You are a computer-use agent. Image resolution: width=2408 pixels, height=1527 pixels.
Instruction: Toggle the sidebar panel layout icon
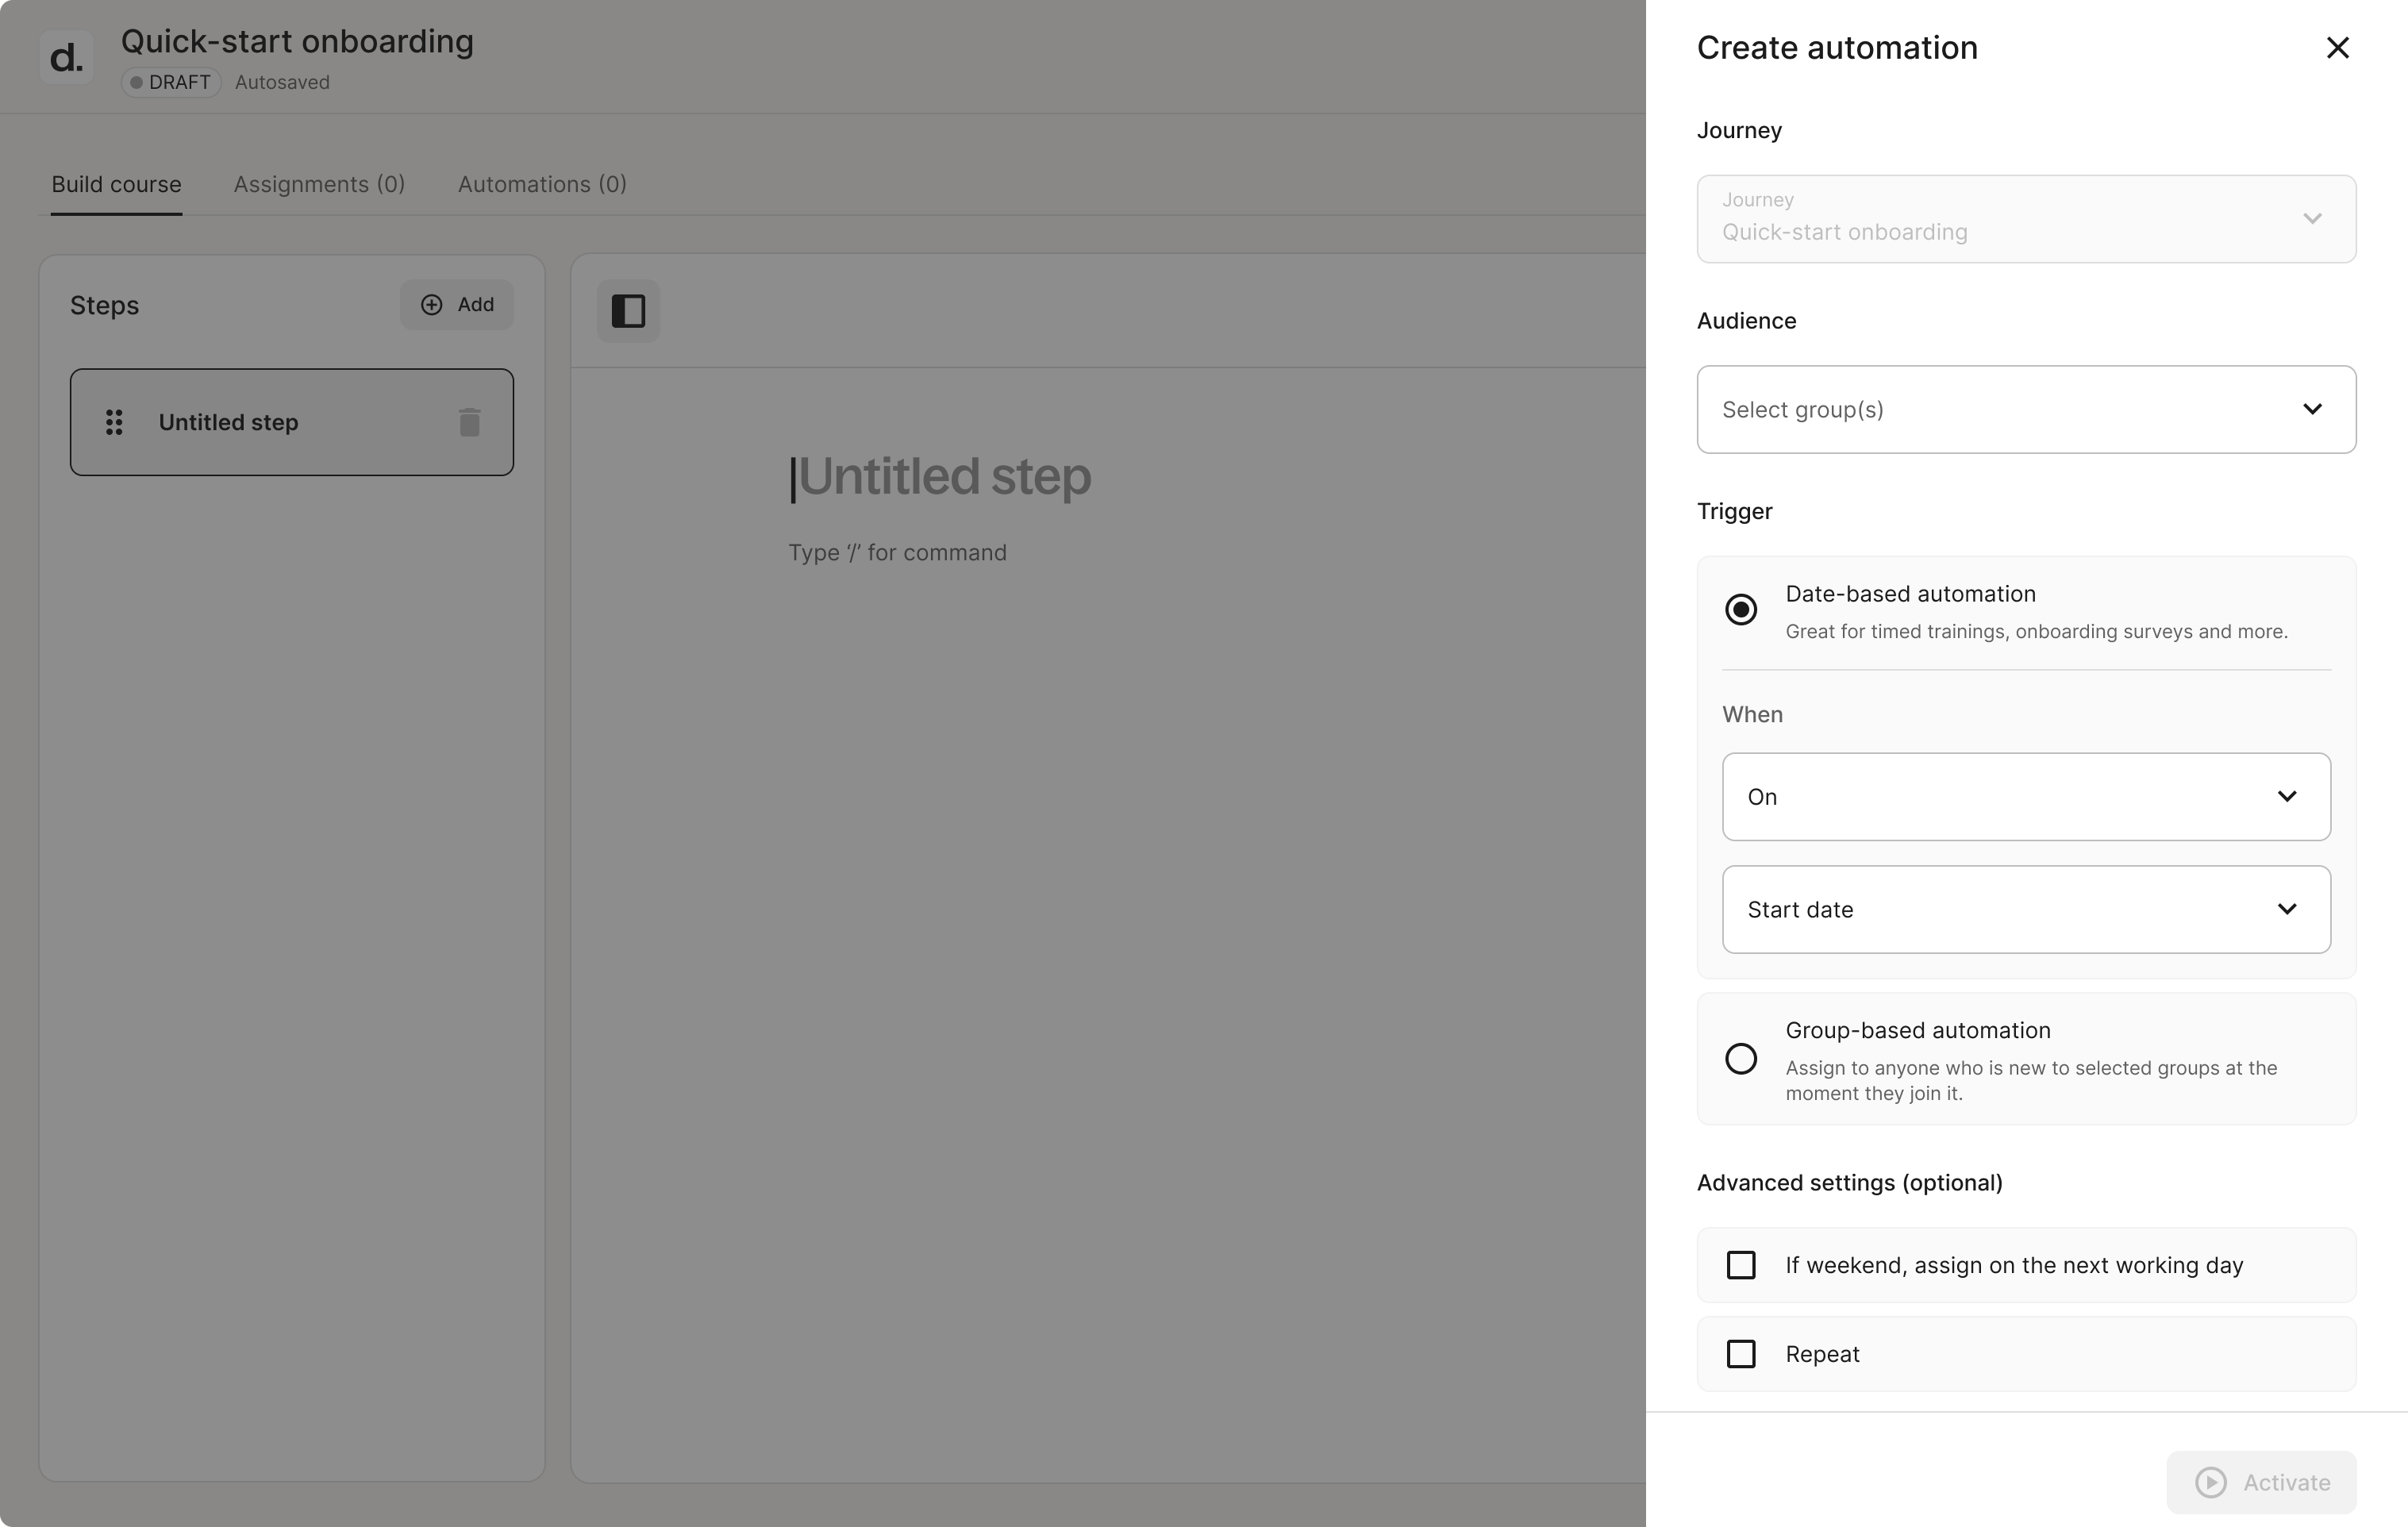pyautogui.click(x=628, y=311)
